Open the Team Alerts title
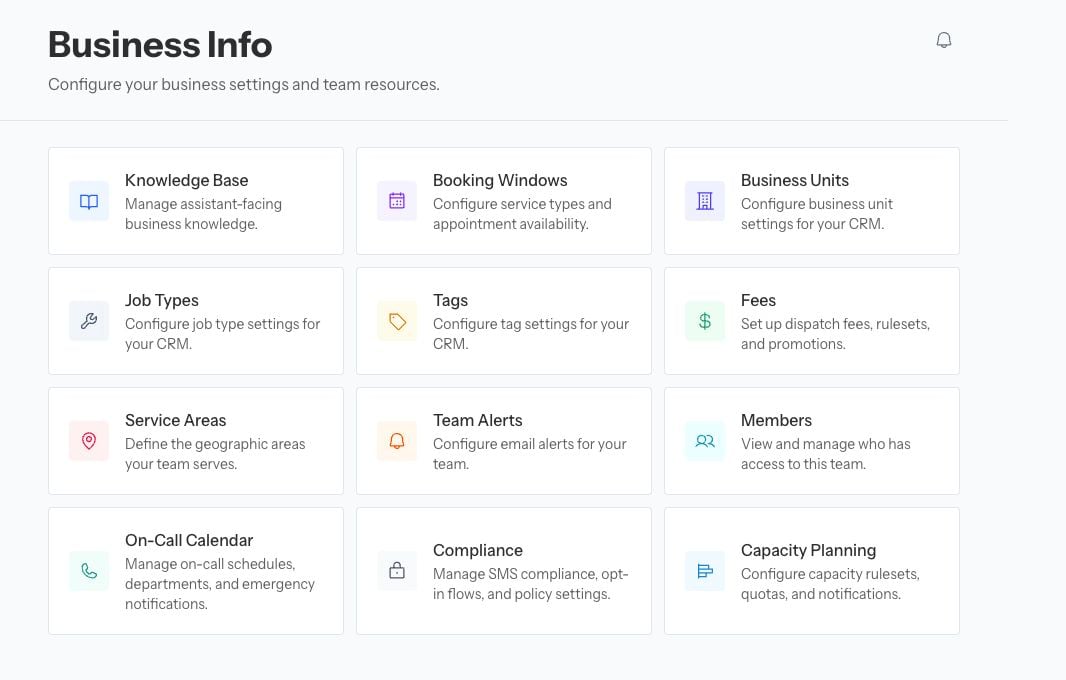Viewport: 1066px width, 680px height. [x=477, y=420]
